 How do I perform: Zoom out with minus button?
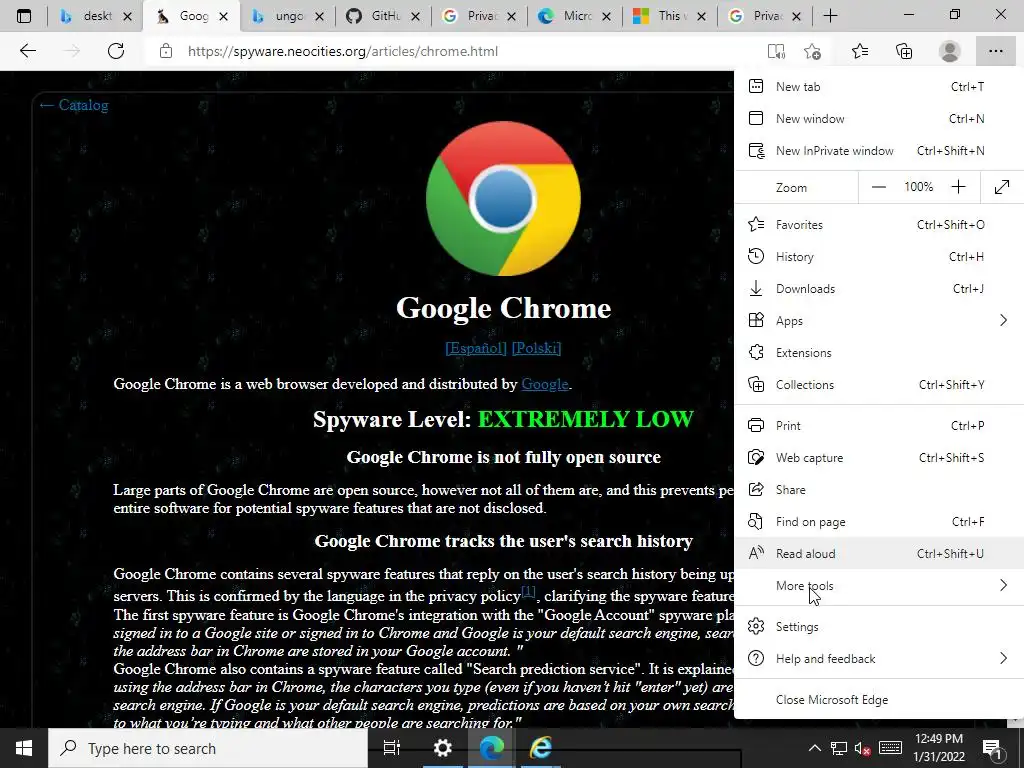click(879, 187)
